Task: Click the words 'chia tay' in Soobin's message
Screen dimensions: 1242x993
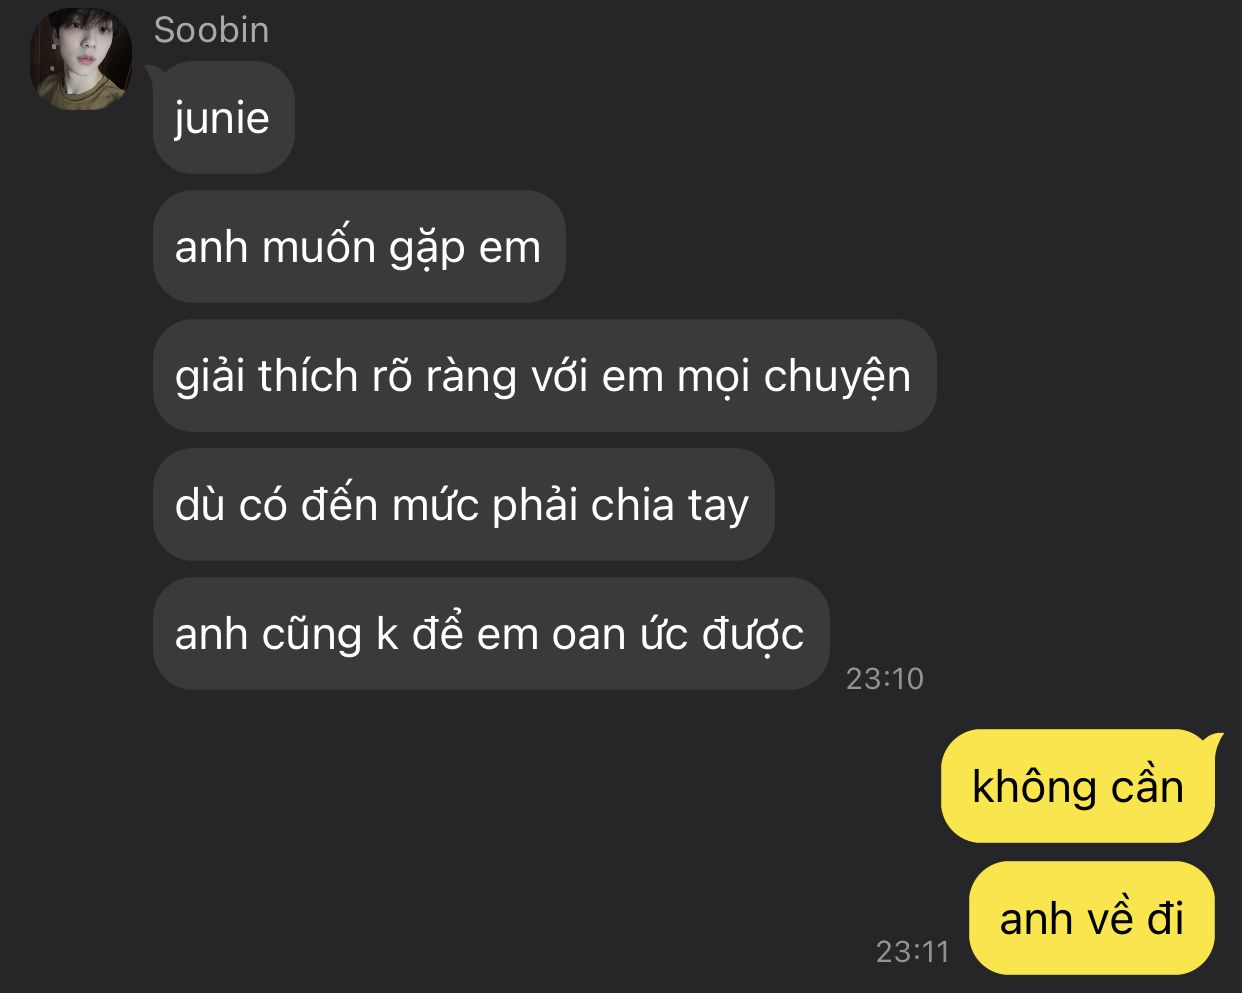Action: click(x=670, y=506)
